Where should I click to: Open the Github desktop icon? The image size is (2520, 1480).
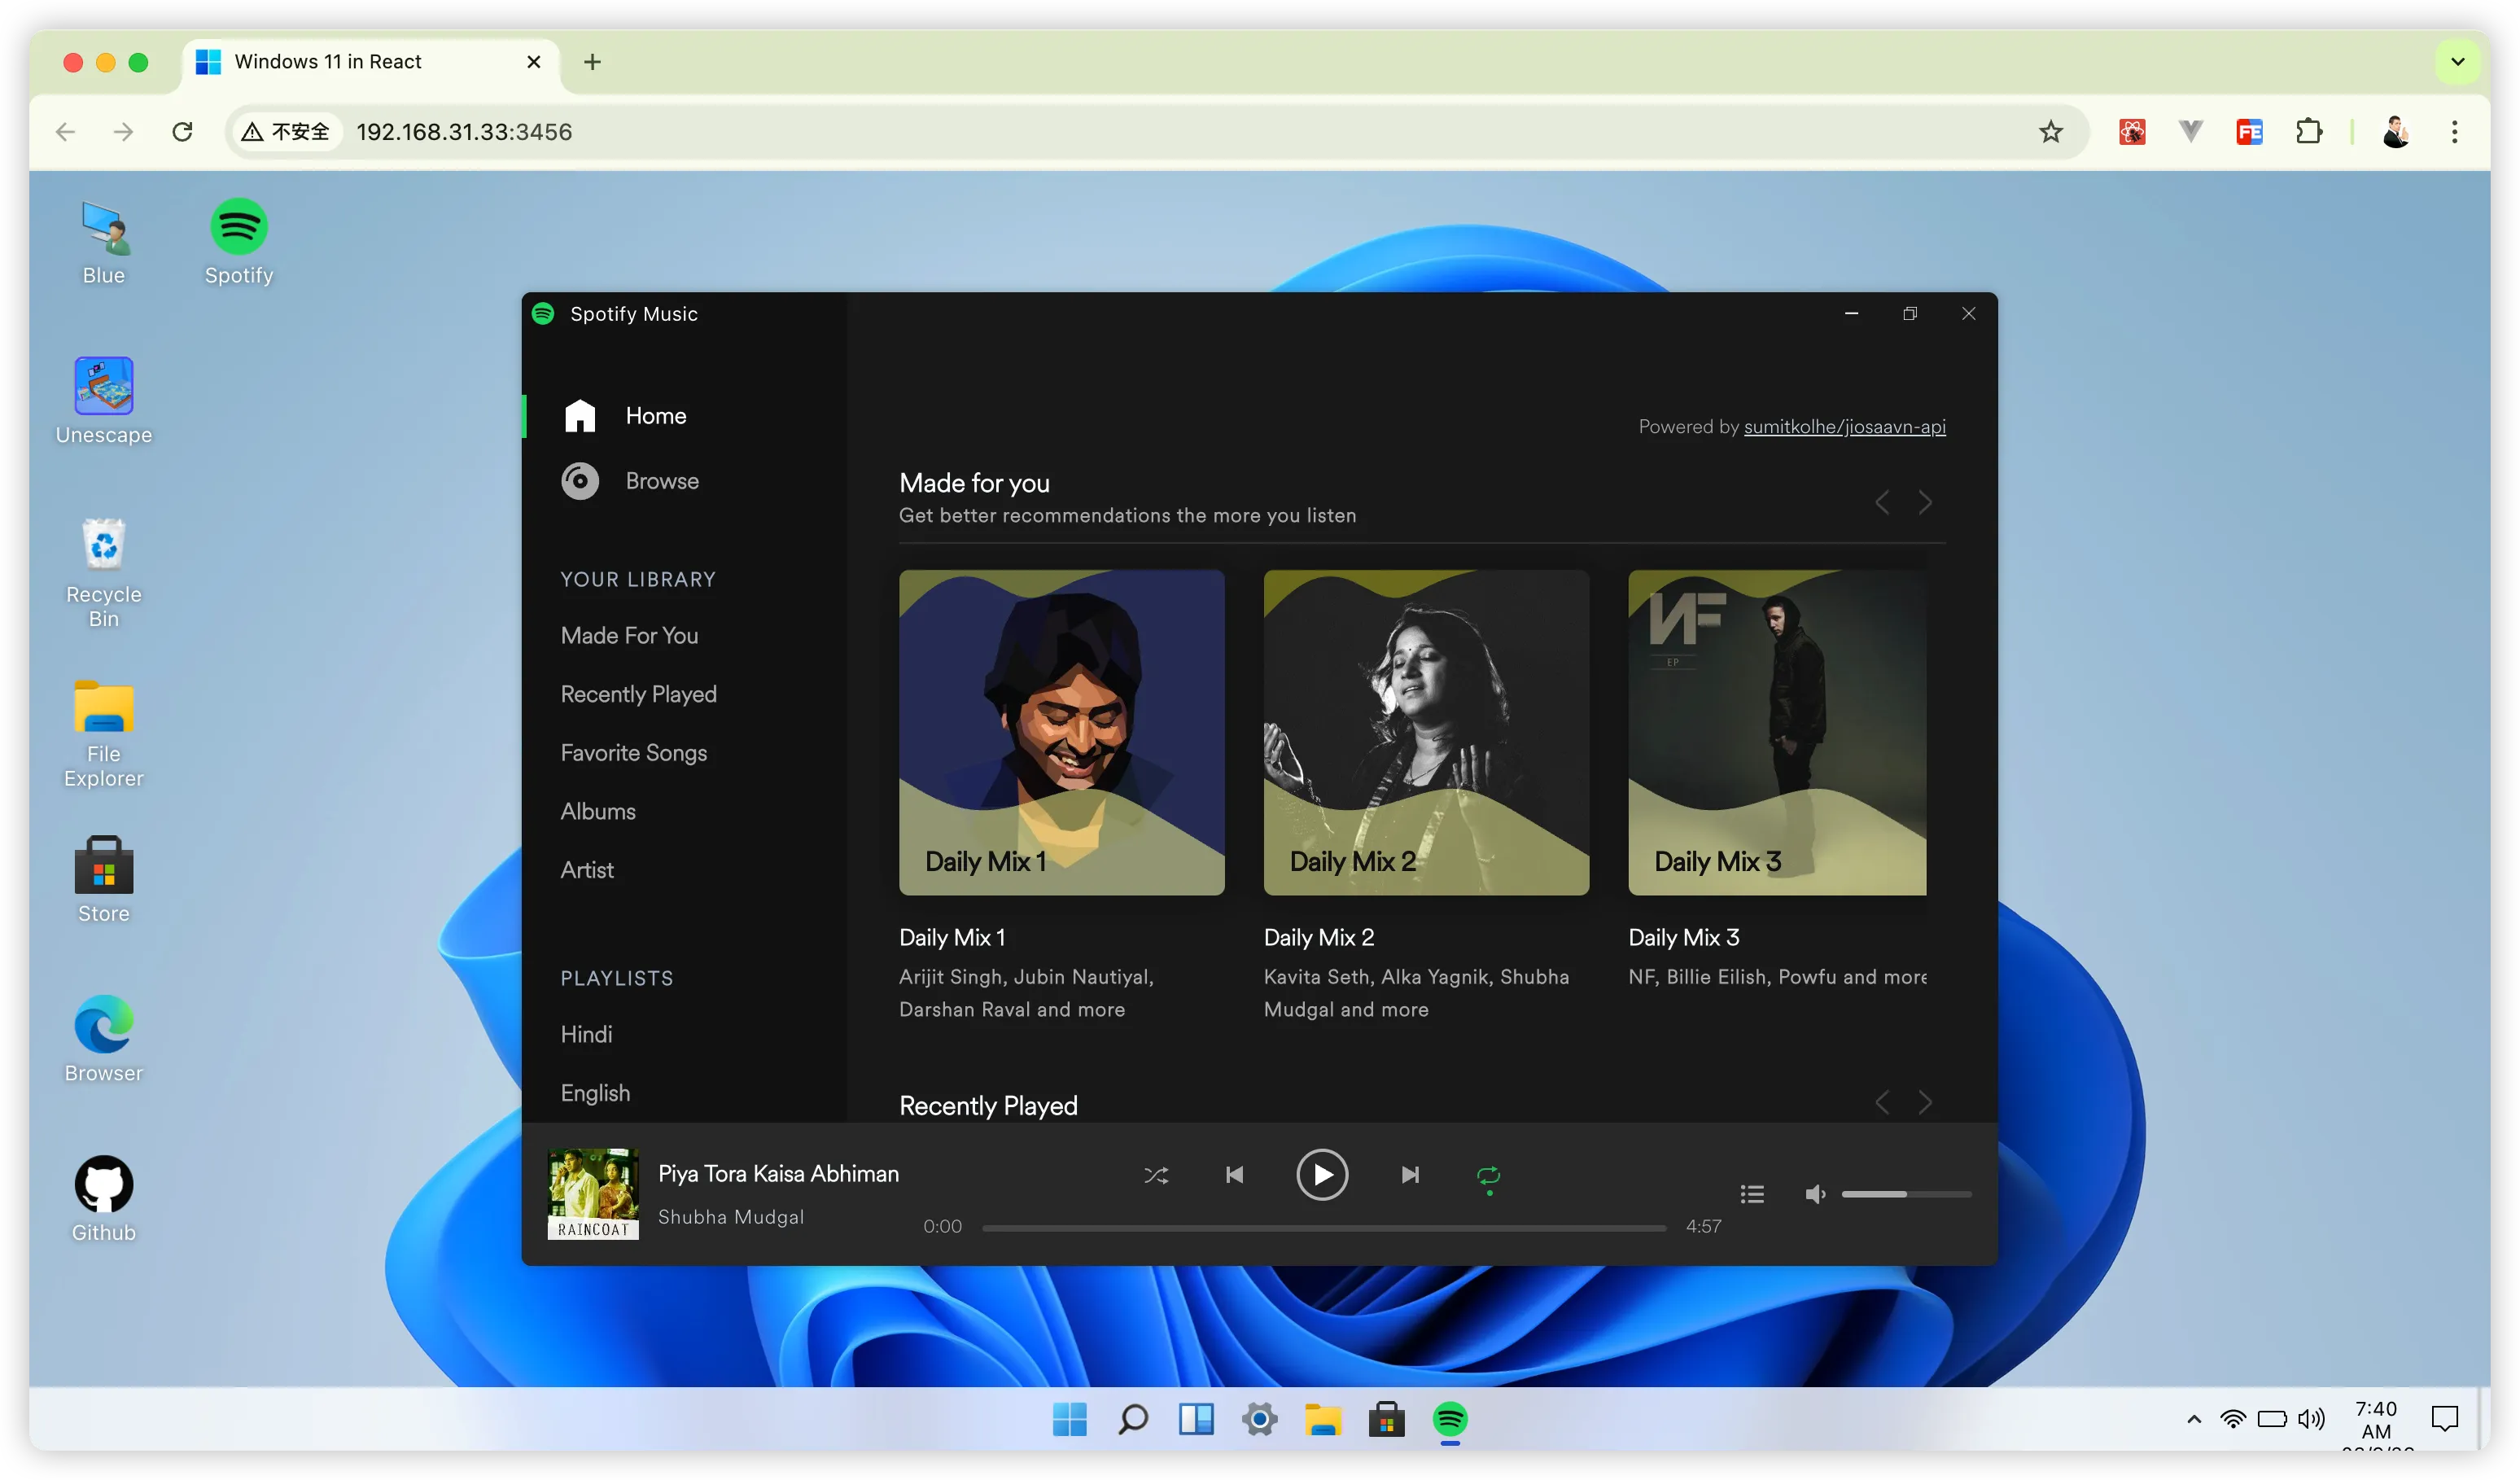pyautogui.click(x=103, y=1199)
